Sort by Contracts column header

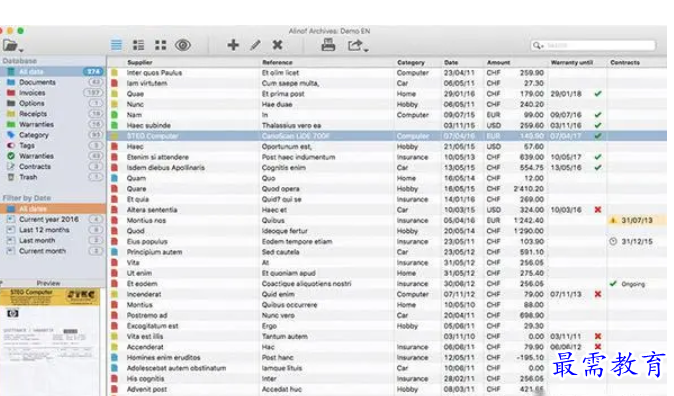tap(625, 62)
